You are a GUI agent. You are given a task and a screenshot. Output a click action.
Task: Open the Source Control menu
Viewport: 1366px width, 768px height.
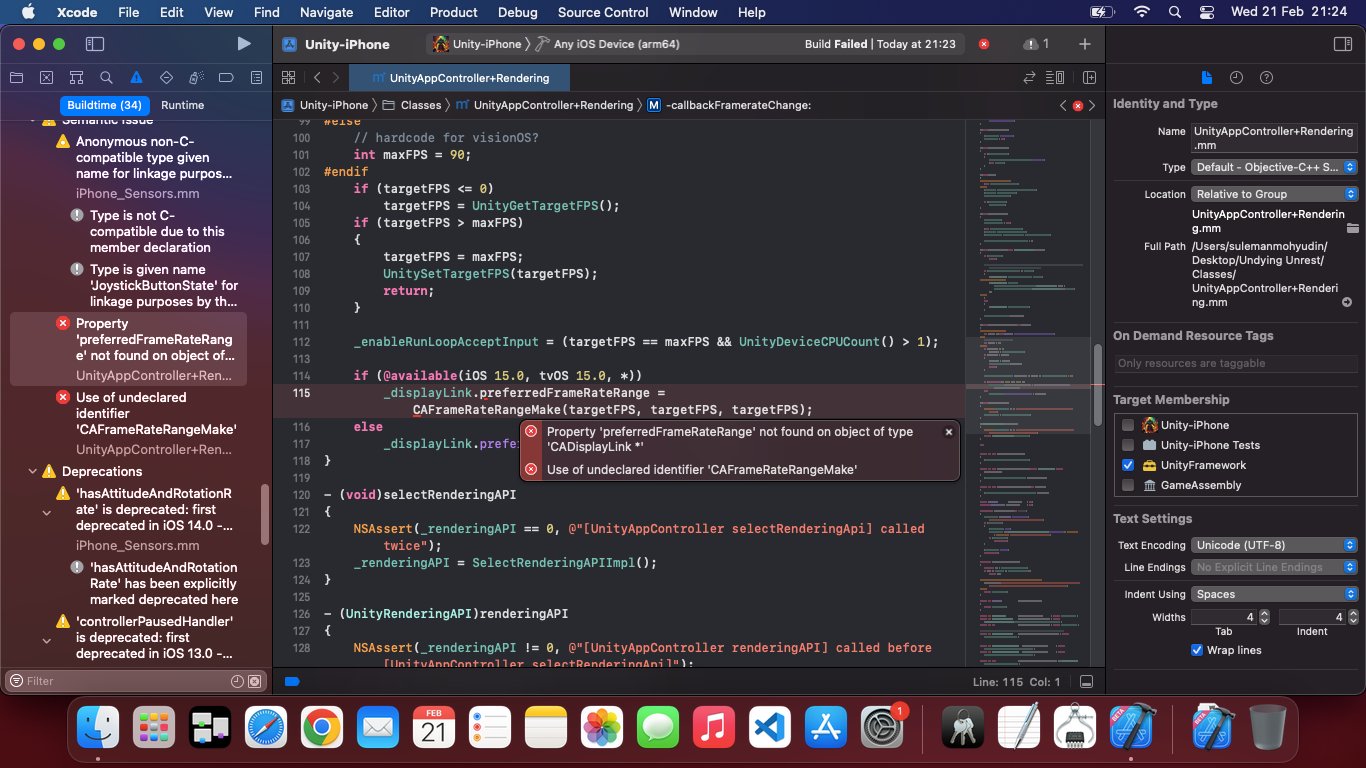pos(603,12)
